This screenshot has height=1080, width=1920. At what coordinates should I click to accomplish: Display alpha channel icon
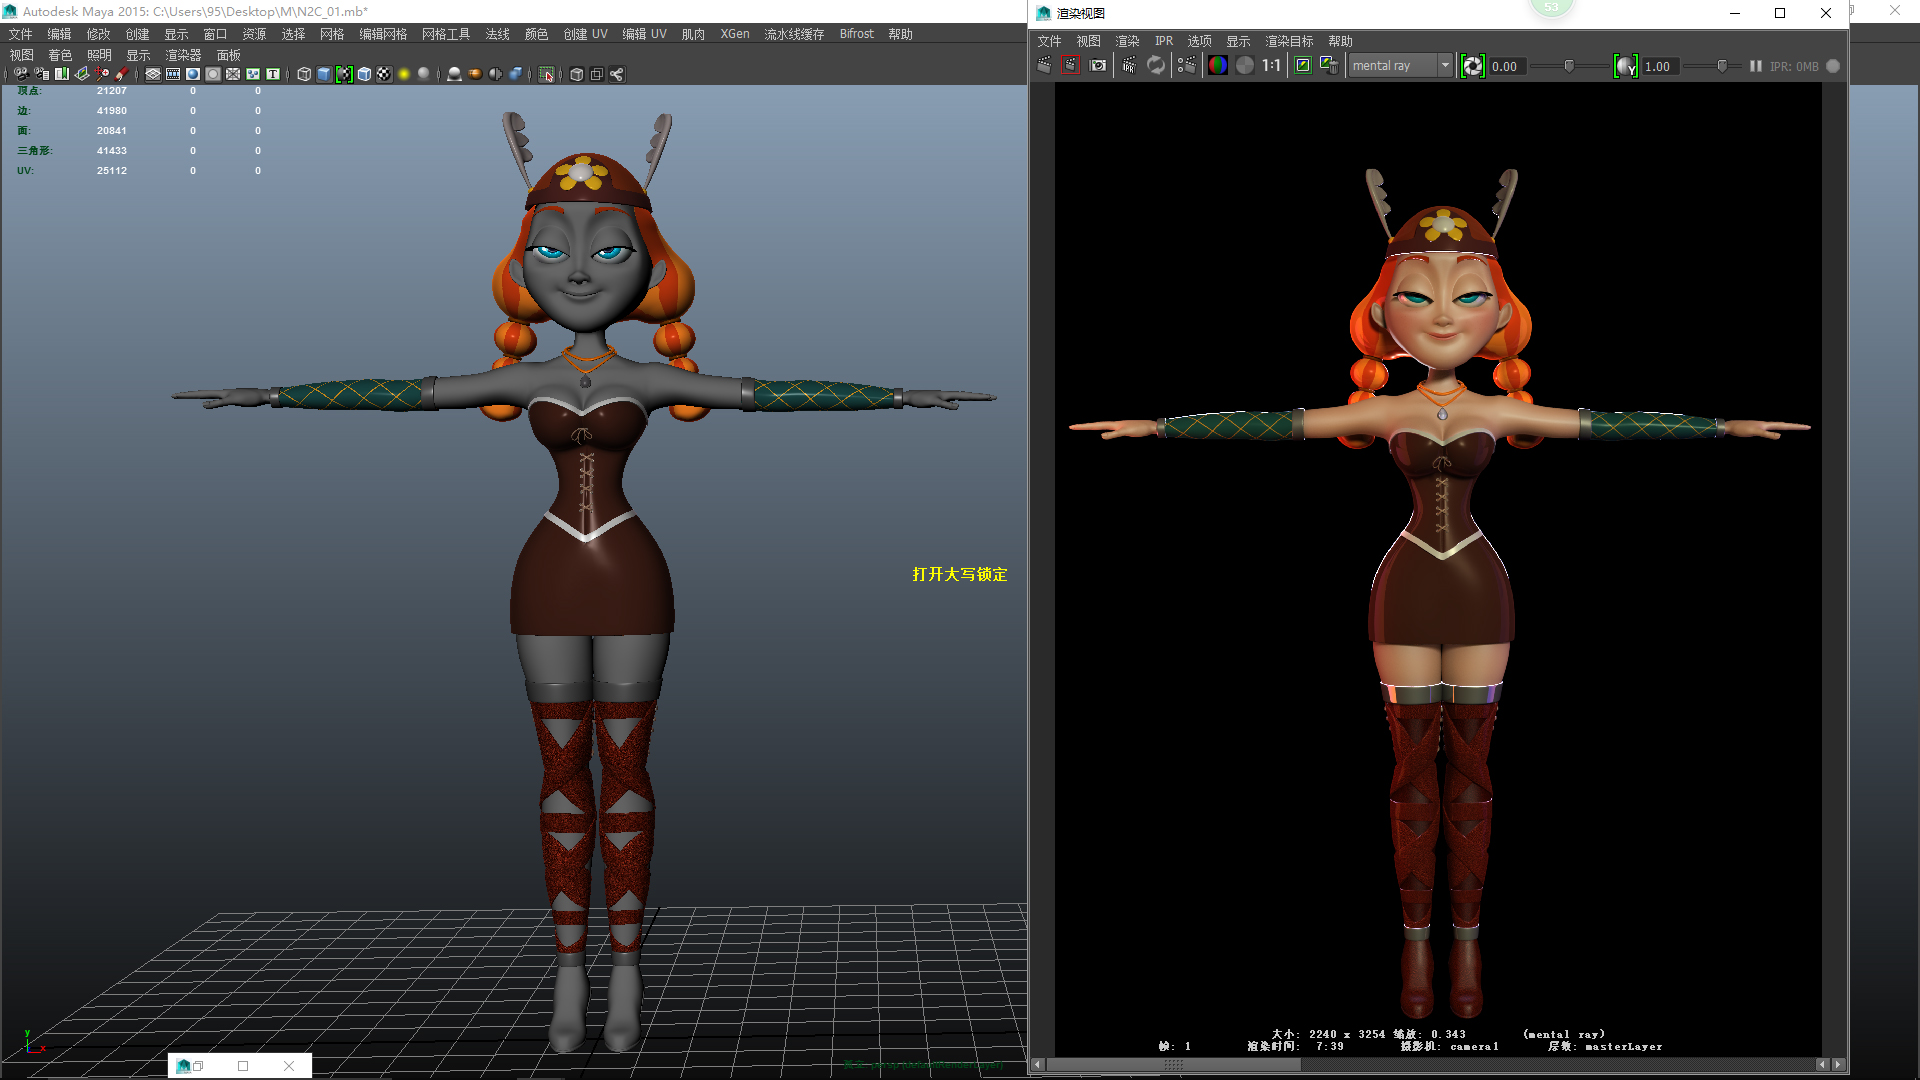tap(1245, 66)
